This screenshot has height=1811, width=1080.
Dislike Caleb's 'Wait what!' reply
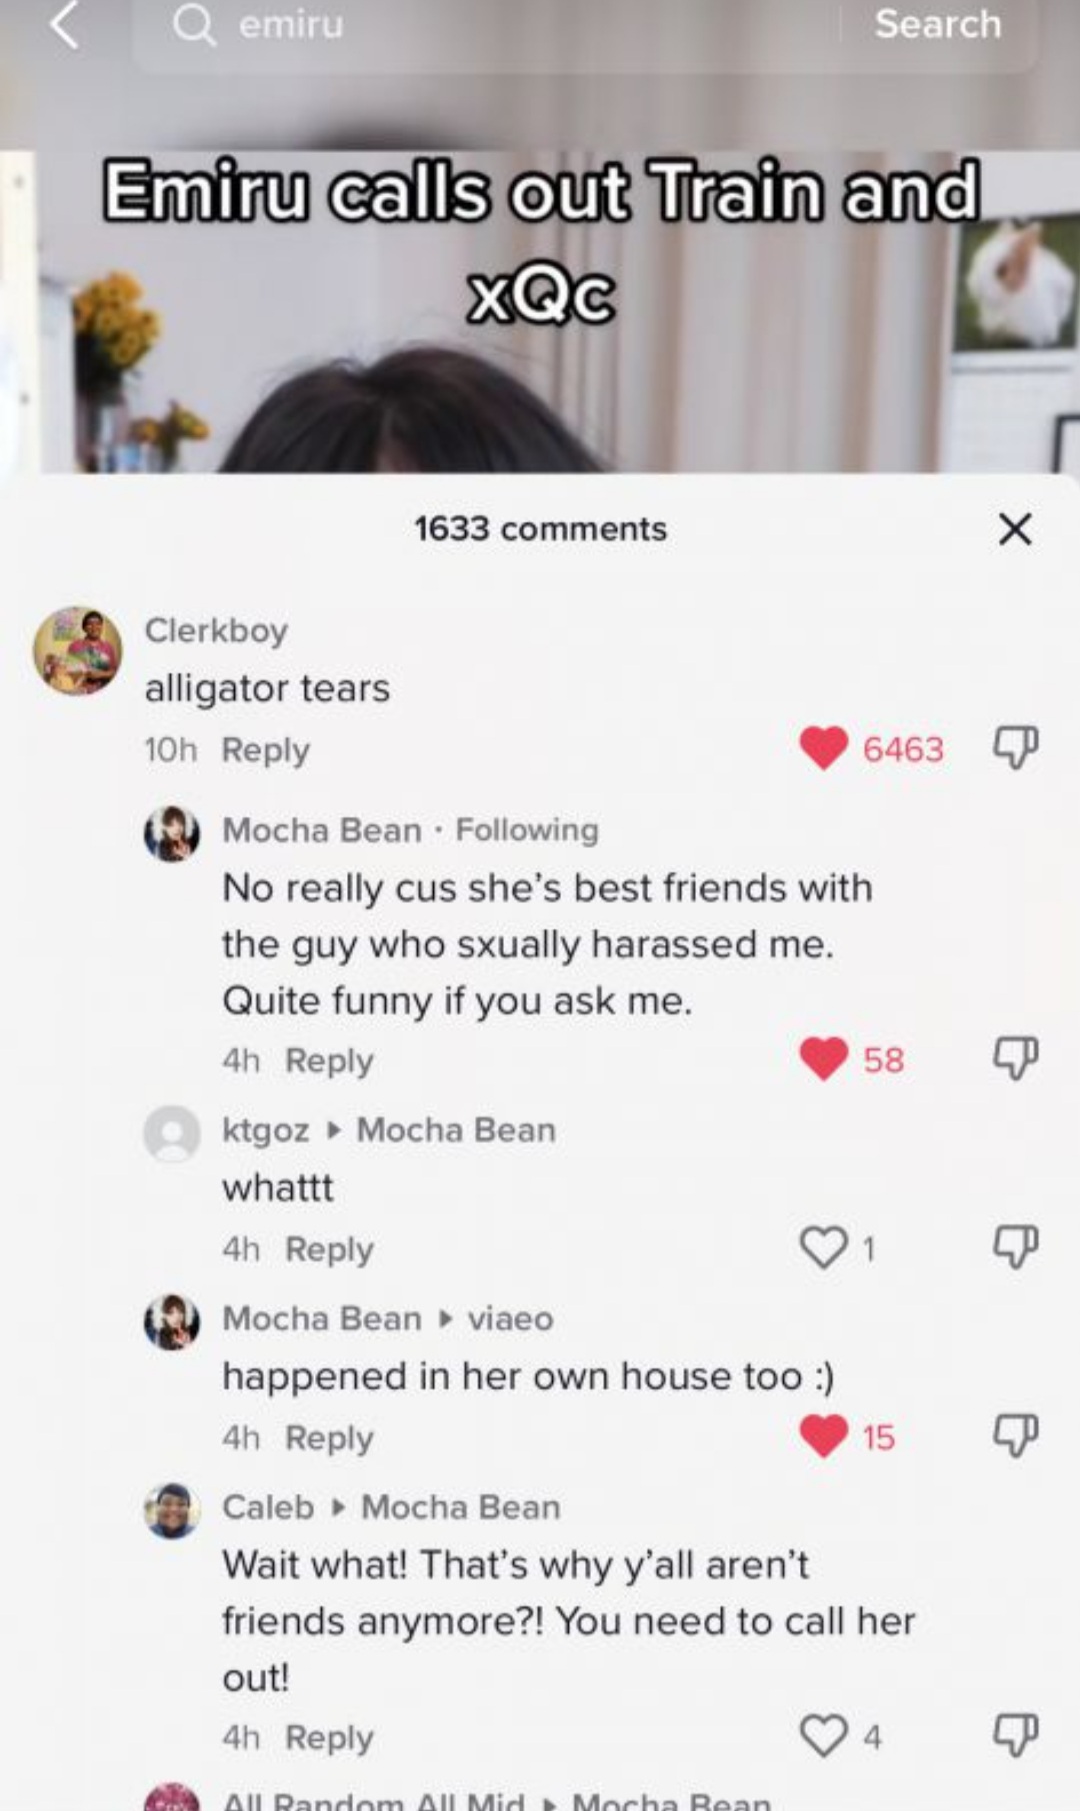(1015, 1735)
